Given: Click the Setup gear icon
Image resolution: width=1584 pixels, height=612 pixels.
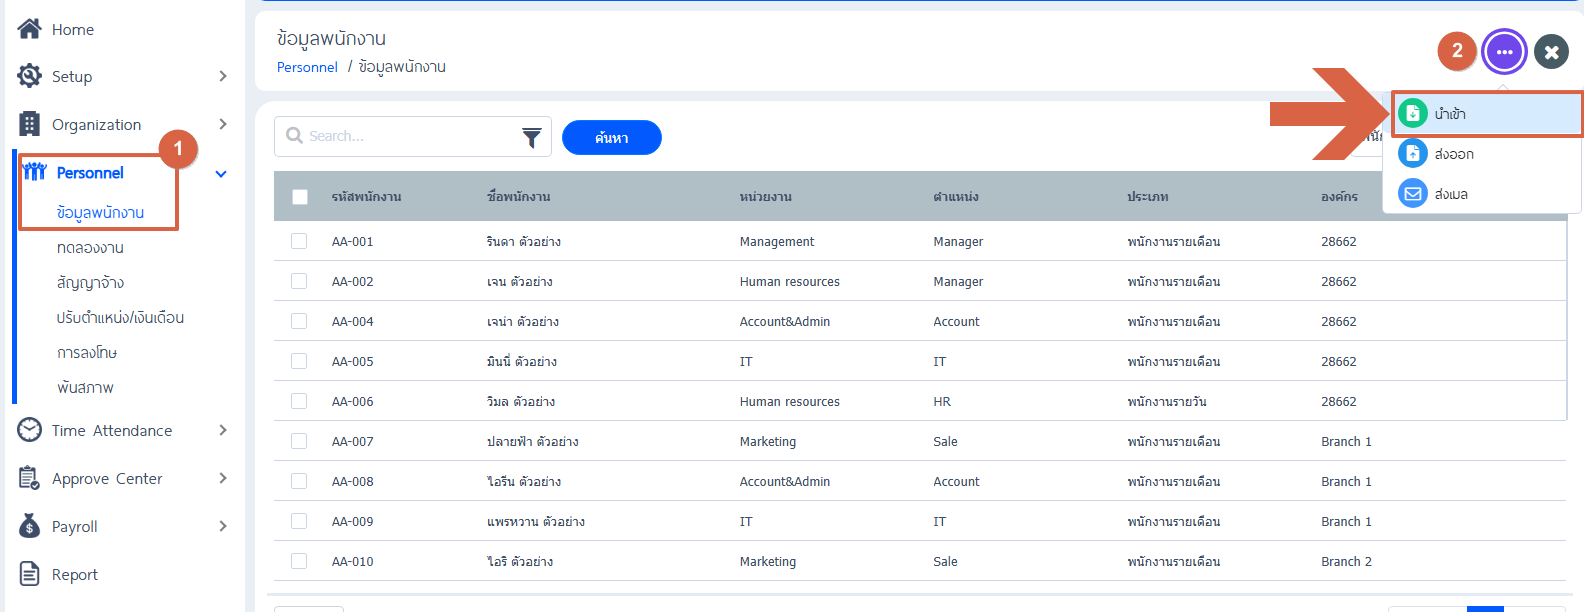Looking at the screenshot, I should [30, 76].
